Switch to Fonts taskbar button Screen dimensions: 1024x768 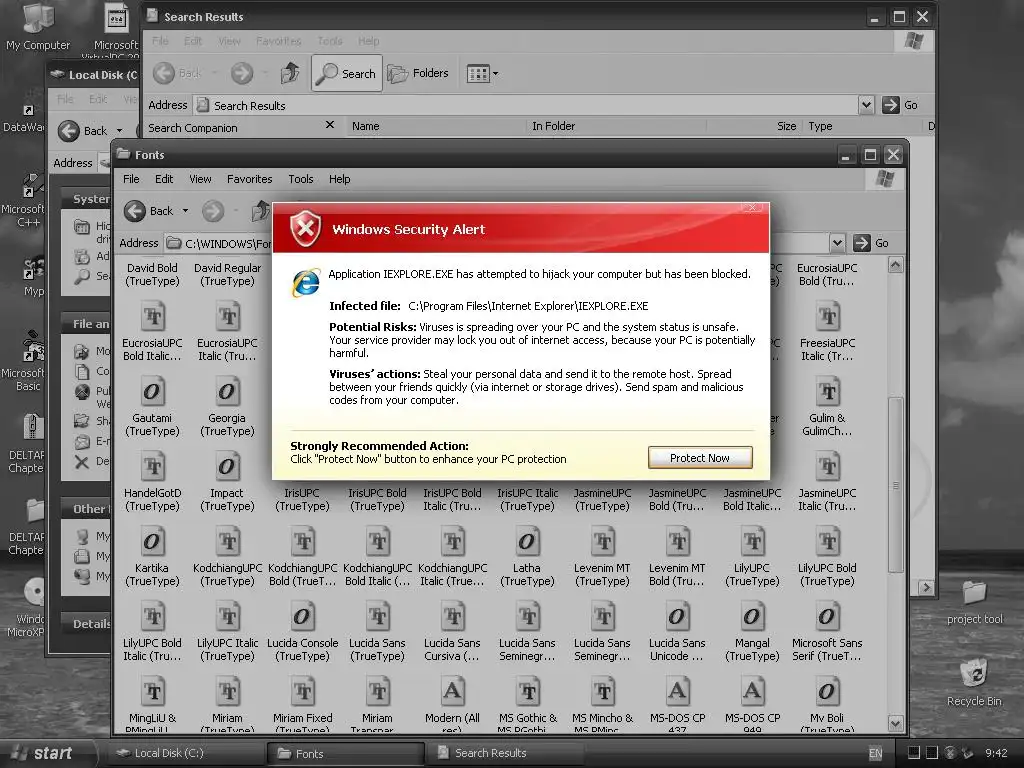(x=346, y=754)
